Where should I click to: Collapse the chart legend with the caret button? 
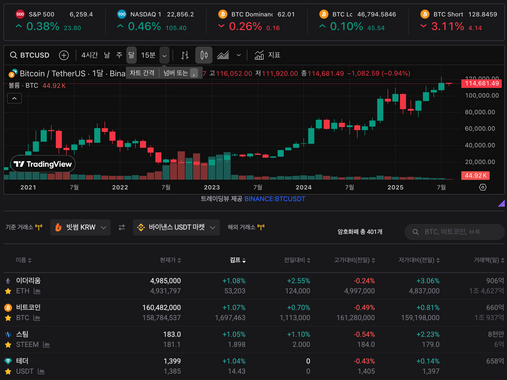coord(14,98)
